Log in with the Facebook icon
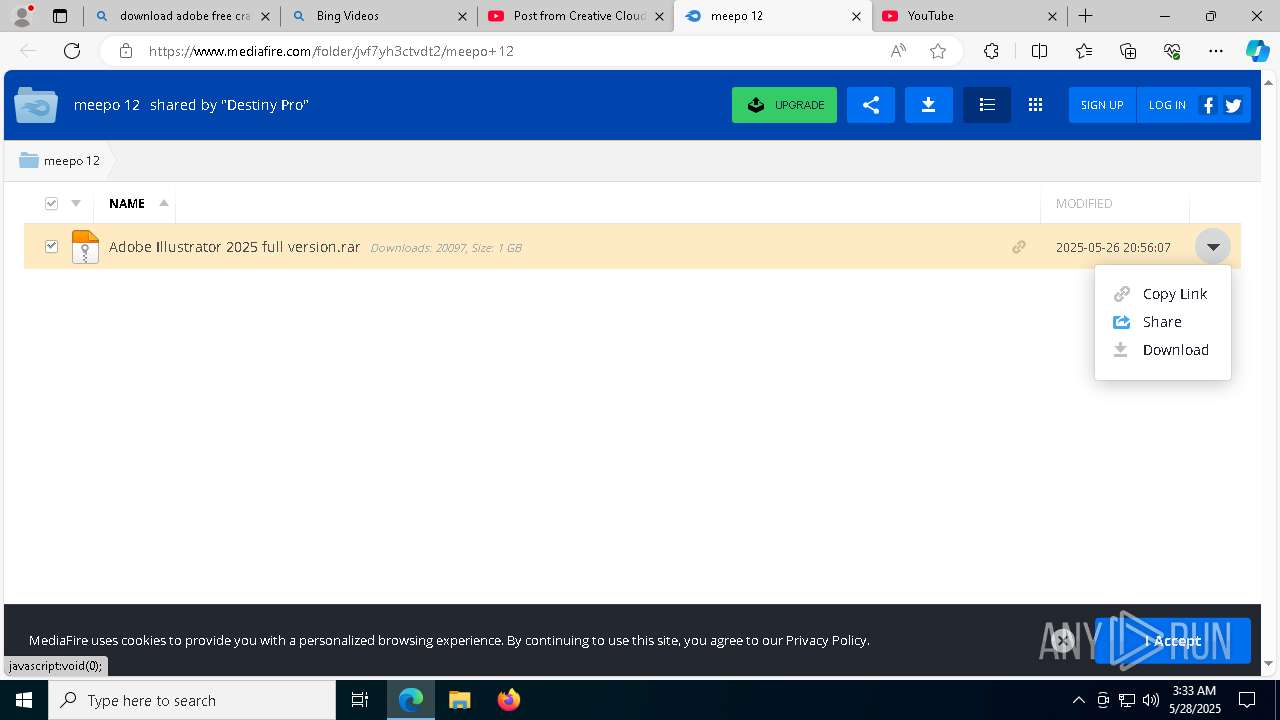The height and width of the screenshot is (720, 1280). point(1208,105)
